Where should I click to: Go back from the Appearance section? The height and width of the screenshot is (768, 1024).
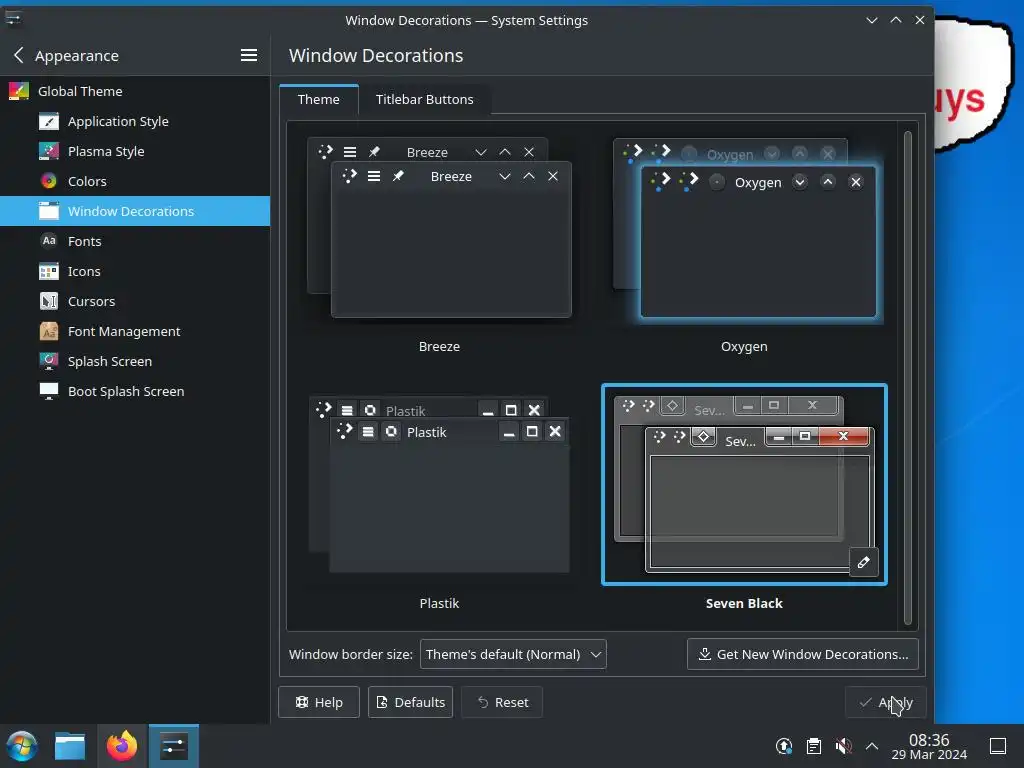pos(18,56)
